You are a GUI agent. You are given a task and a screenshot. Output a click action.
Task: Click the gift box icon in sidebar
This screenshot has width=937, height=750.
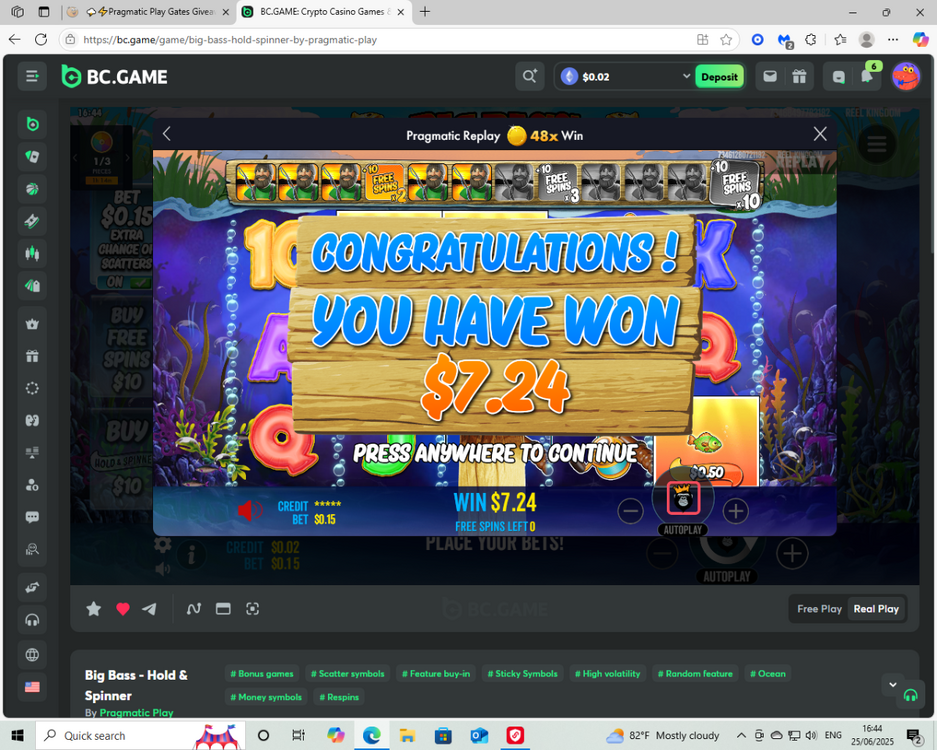pos(32,356)
